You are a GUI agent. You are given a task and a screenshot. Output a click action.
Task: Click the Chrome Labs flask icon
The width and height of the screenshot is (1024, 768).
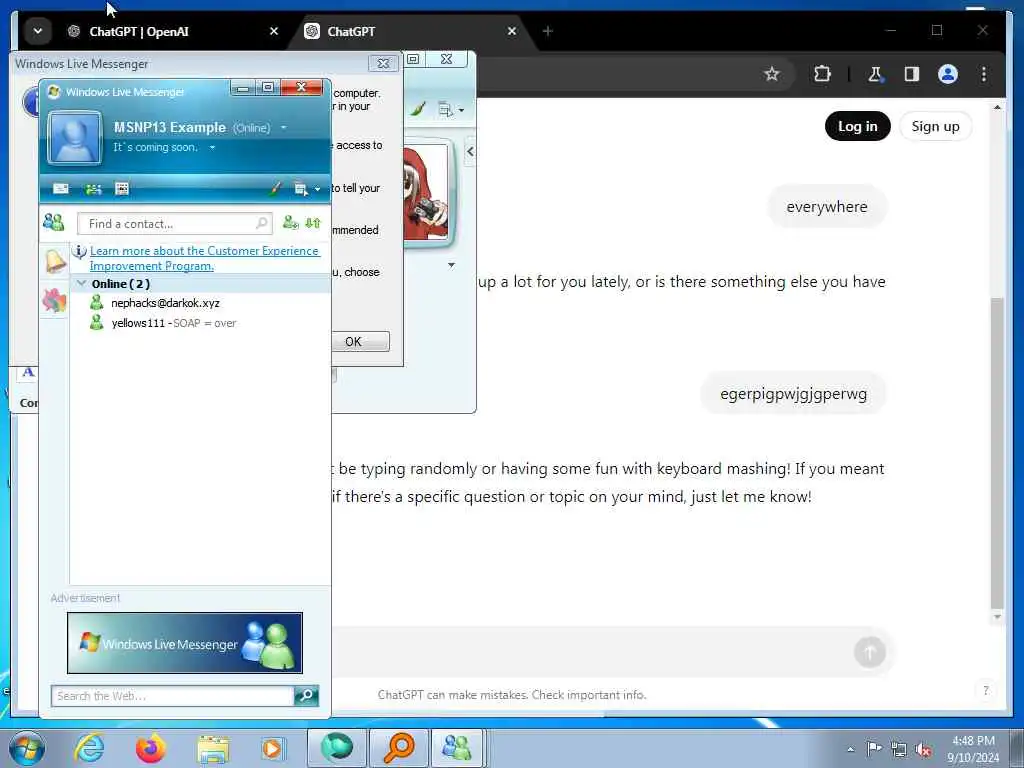[875, 74]
